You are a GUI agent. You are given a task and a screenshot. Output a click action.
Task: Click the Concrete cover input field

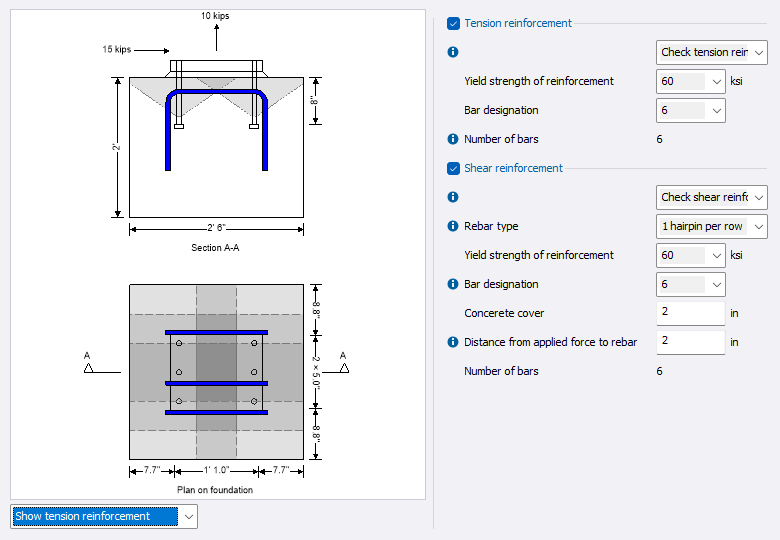click(690, 313)
